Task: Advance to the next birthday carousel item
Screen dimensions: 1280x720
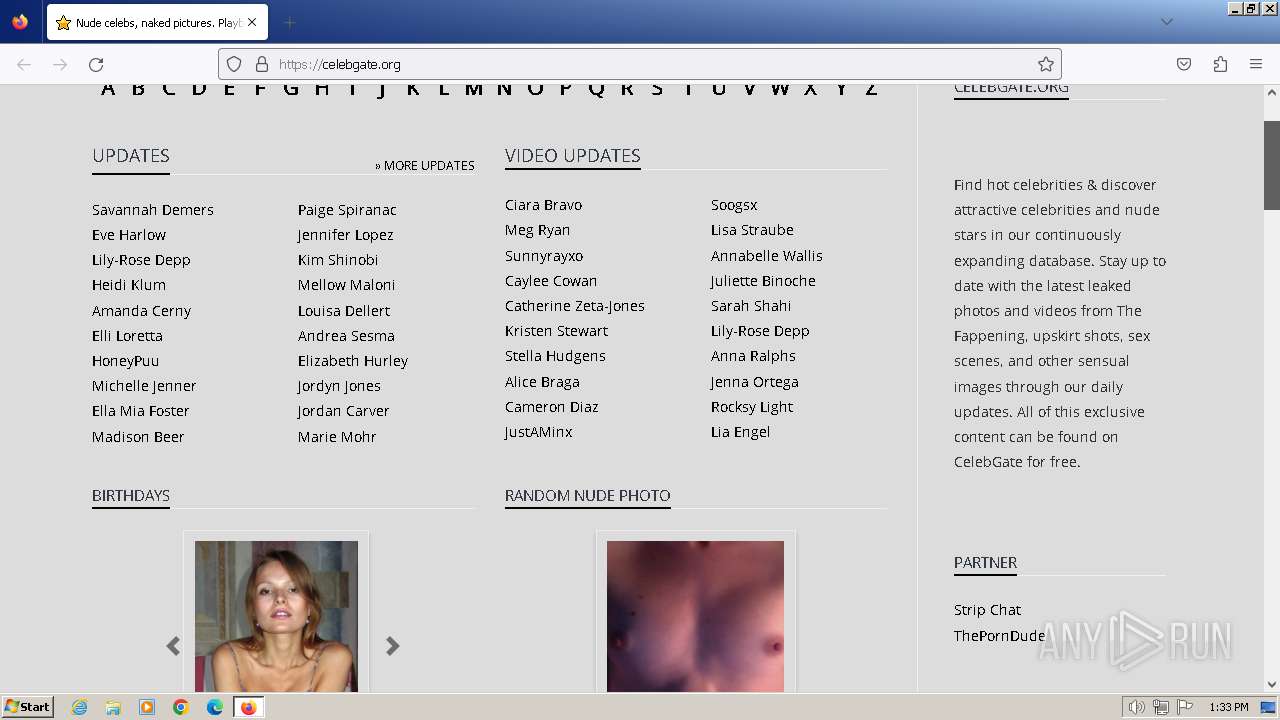Action: [393, 646]
